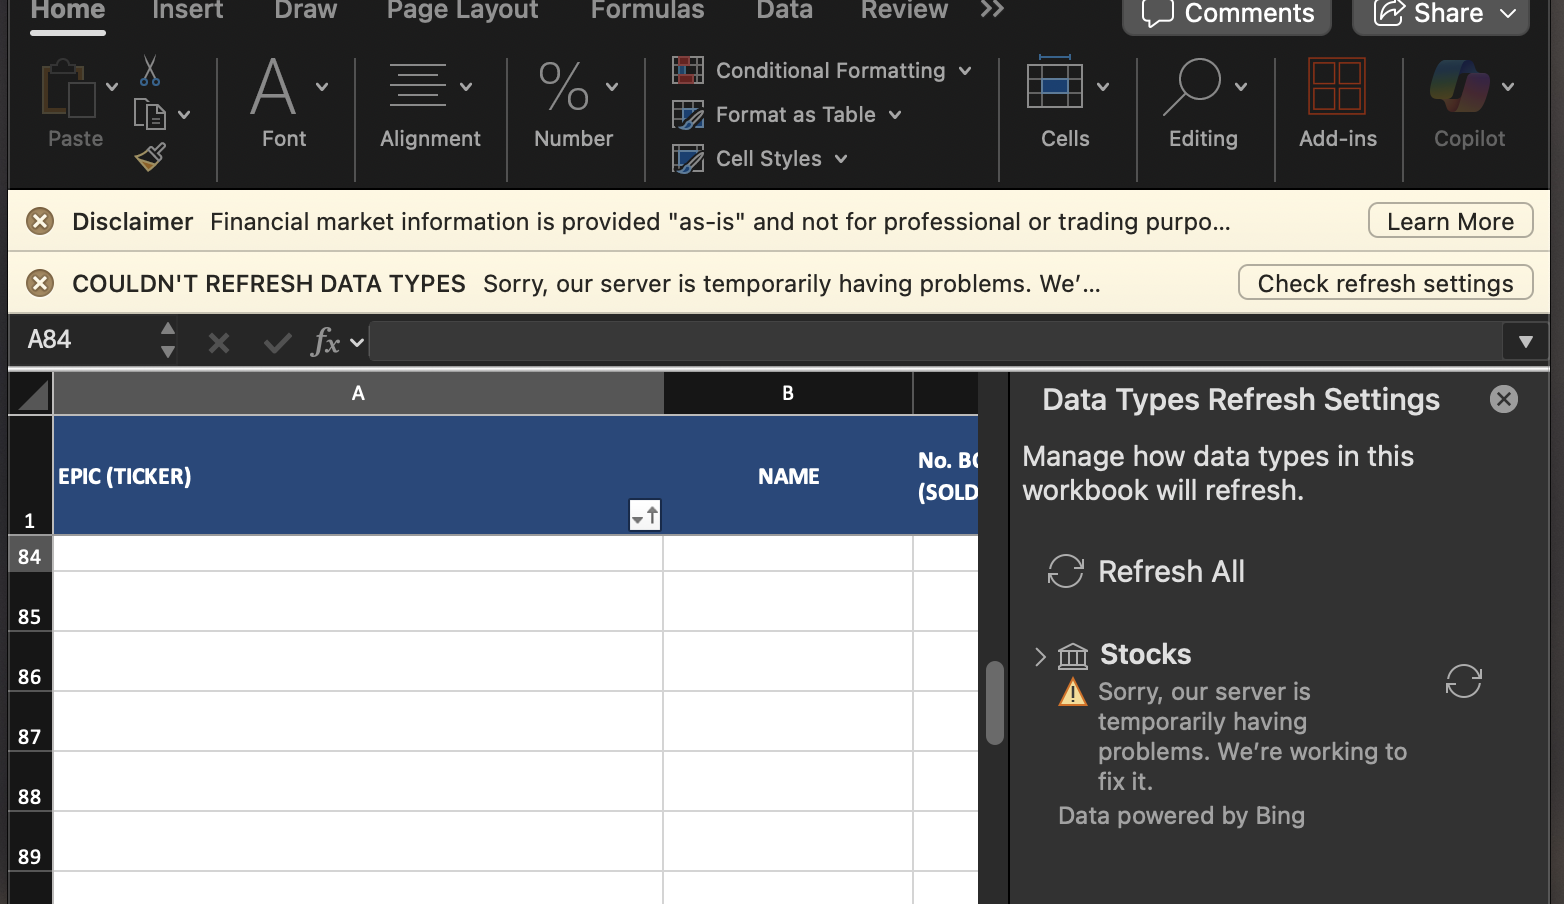Dismiss the COULDN'T REFRESH DATA TYPES warning
Screen dimensions: 1564x904
coord(39,283)
